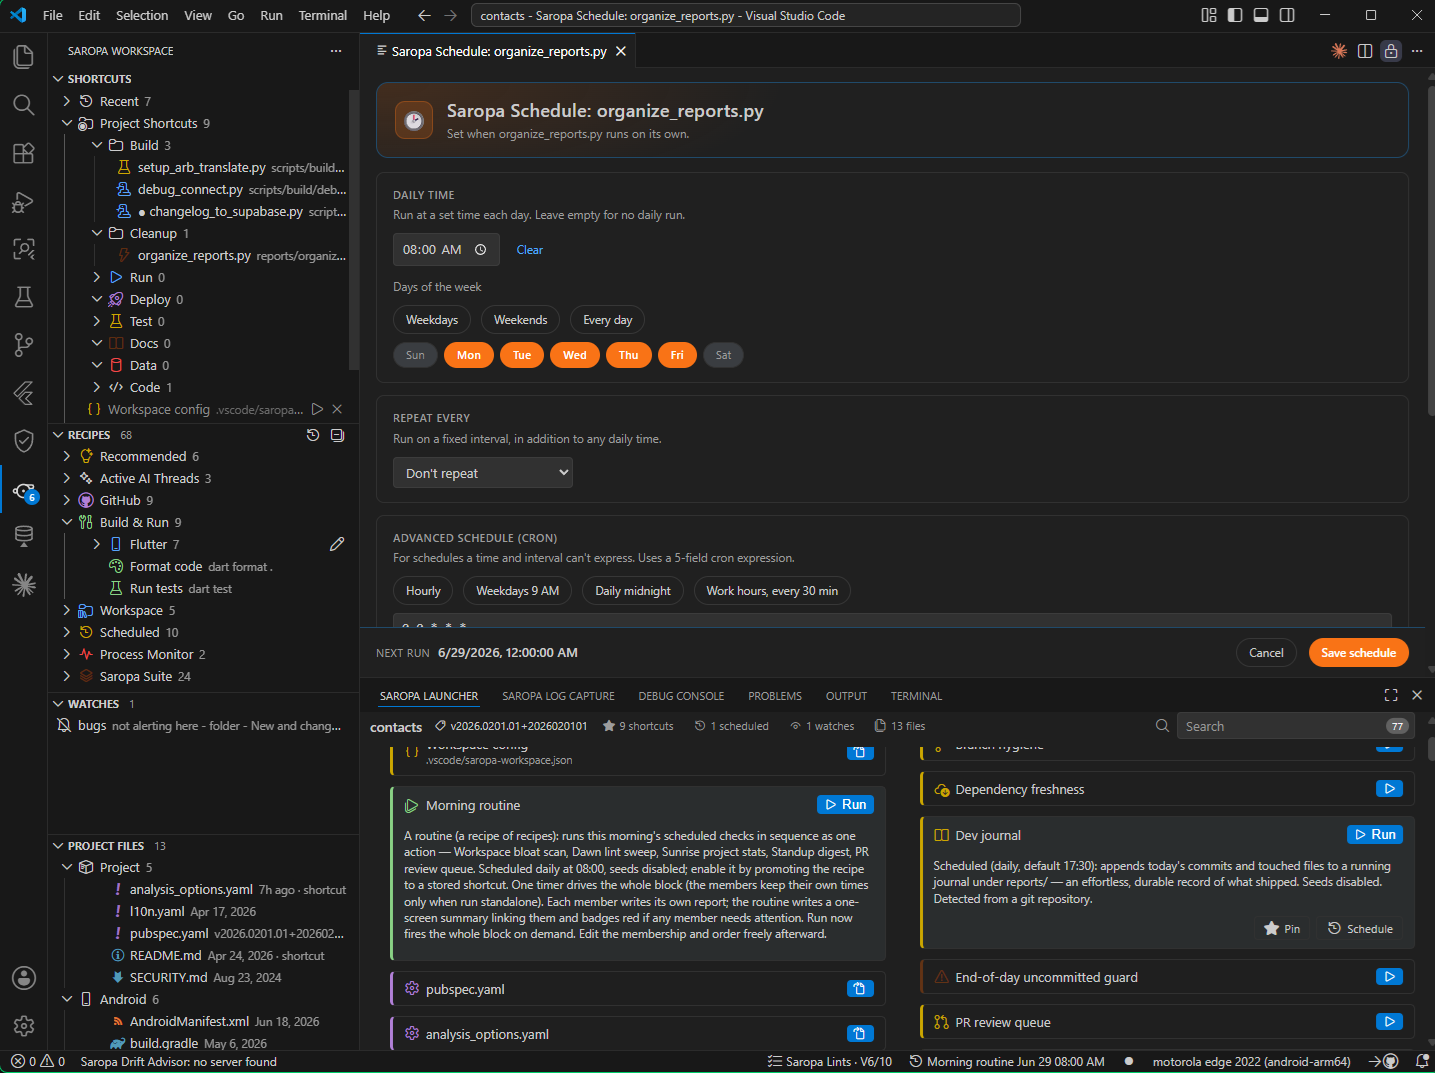
Task: Open Source Control view
Action: 24,345
